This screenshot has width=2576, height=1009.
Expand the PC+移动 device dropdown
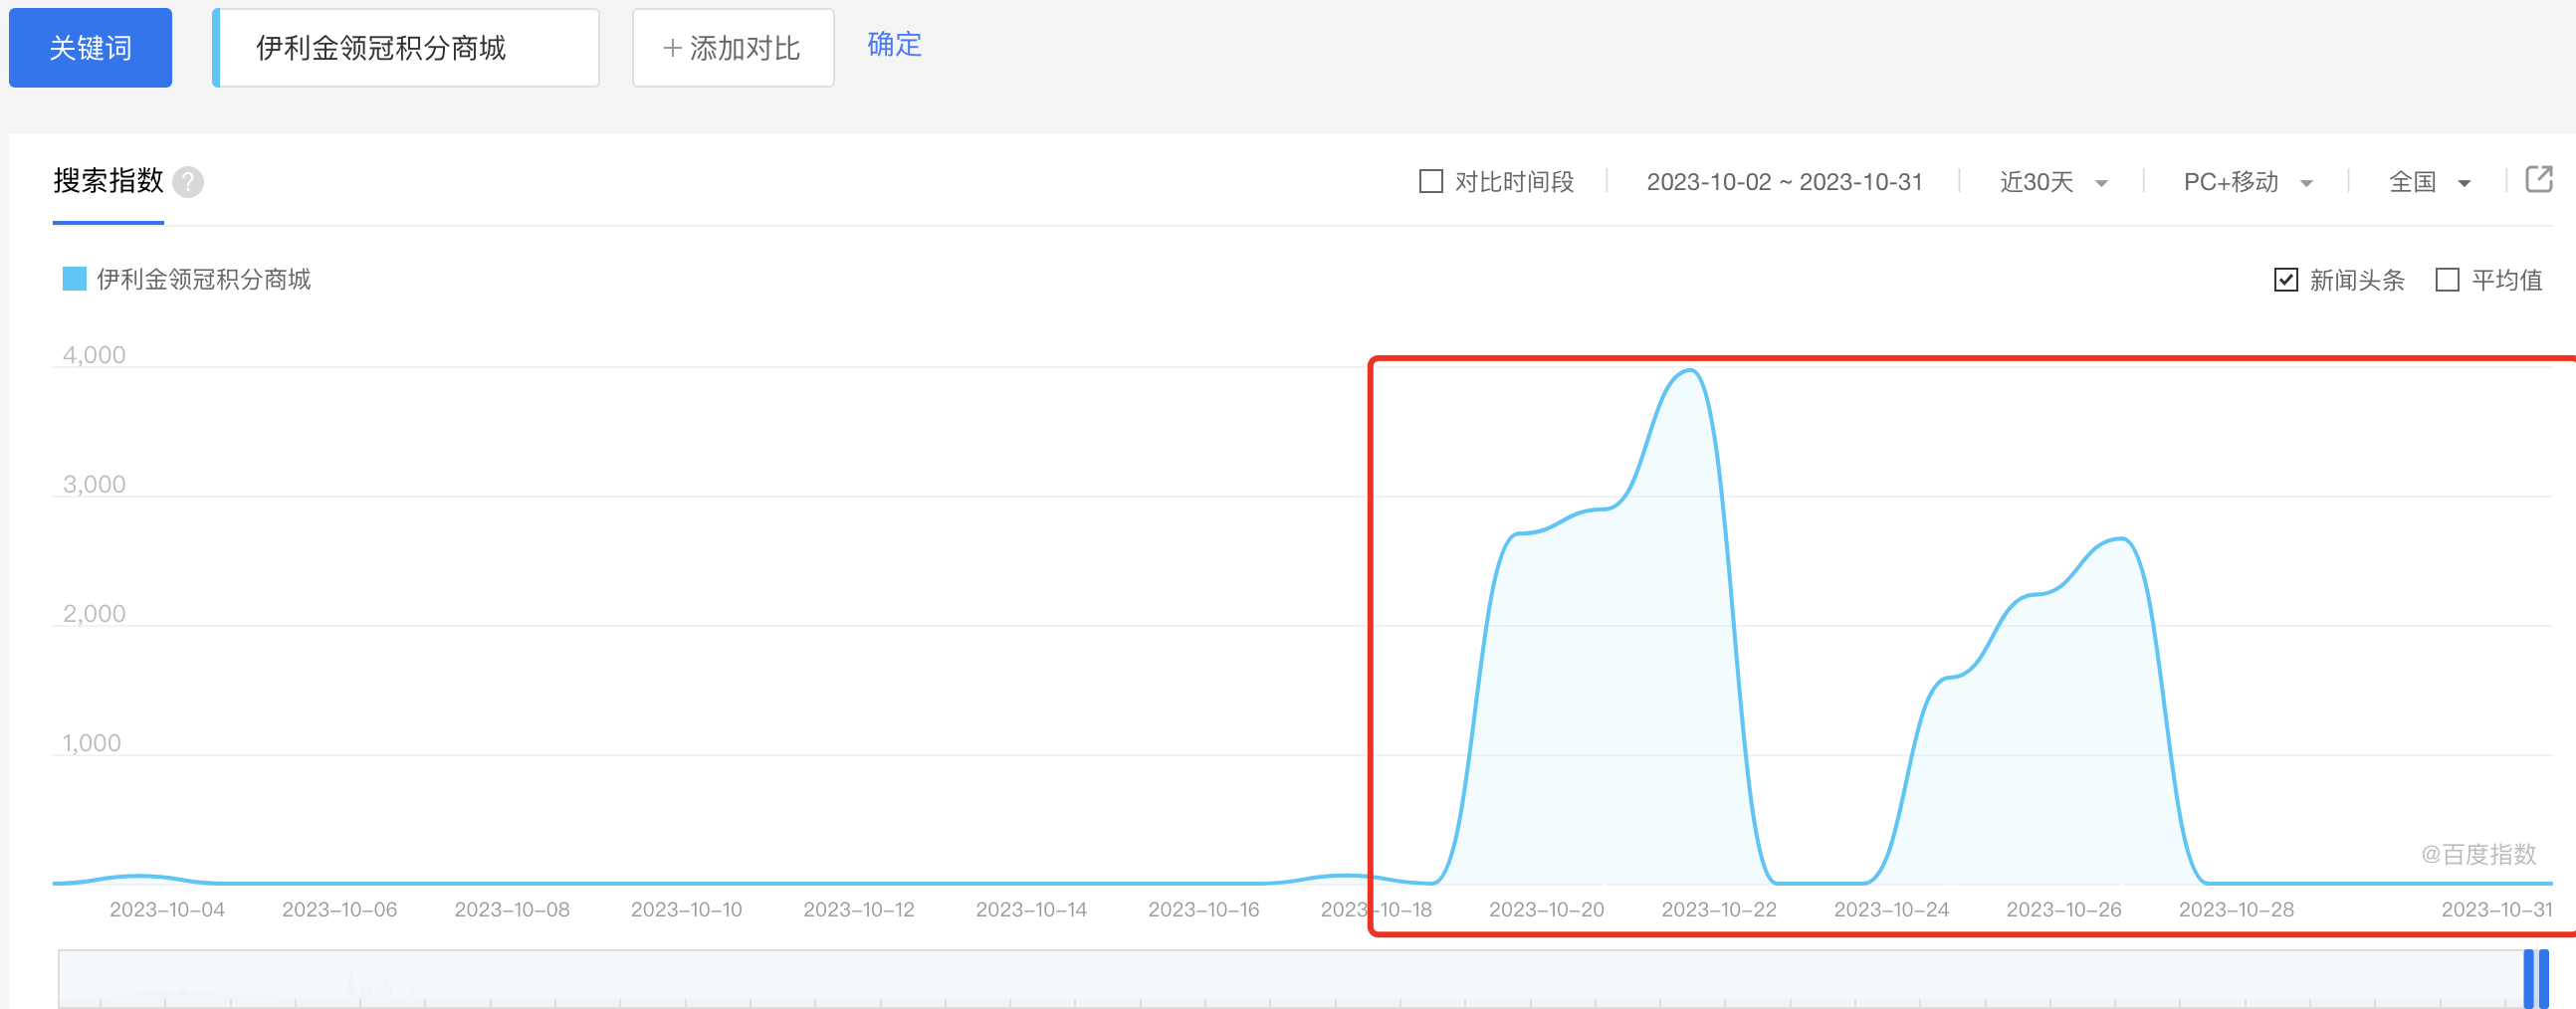(x=2247, y=182)
